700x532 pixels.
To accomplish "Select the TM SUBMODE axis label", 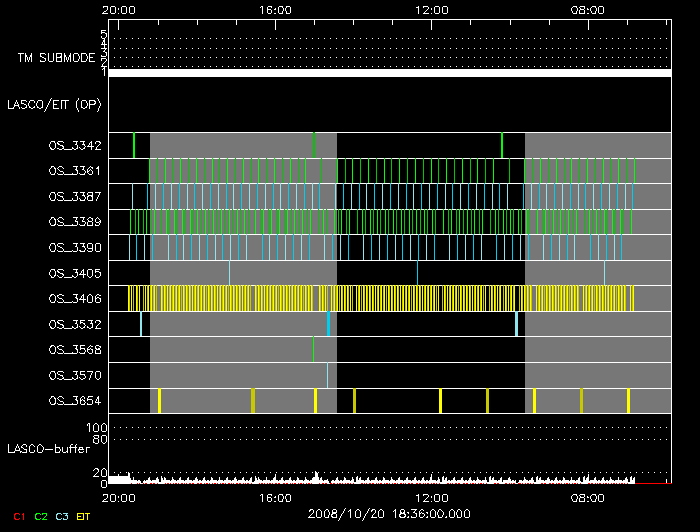I will coord(56,58).
